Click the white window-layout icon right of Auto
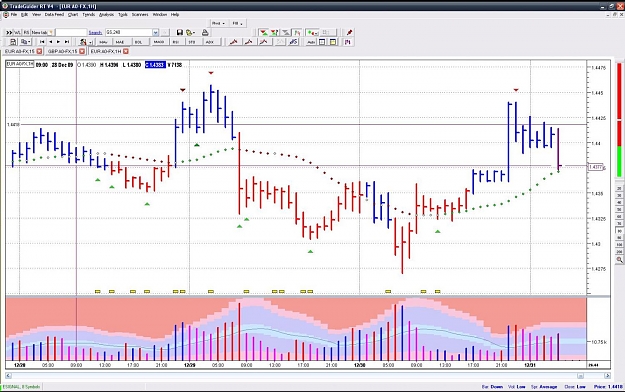 pyautogui.click(x=322, y=42)
